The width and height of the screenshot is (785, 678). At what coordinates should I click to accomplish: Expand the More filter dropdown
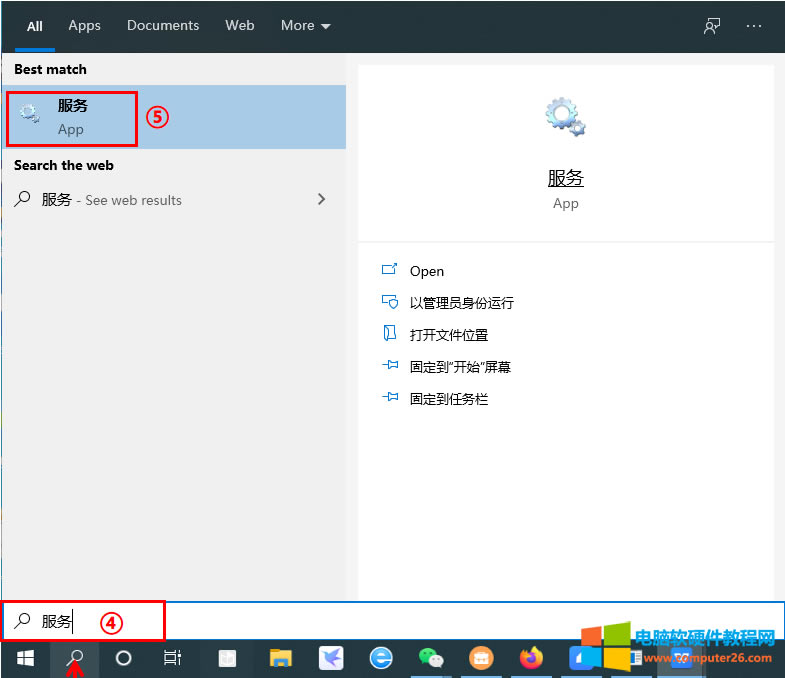[305, 26]
